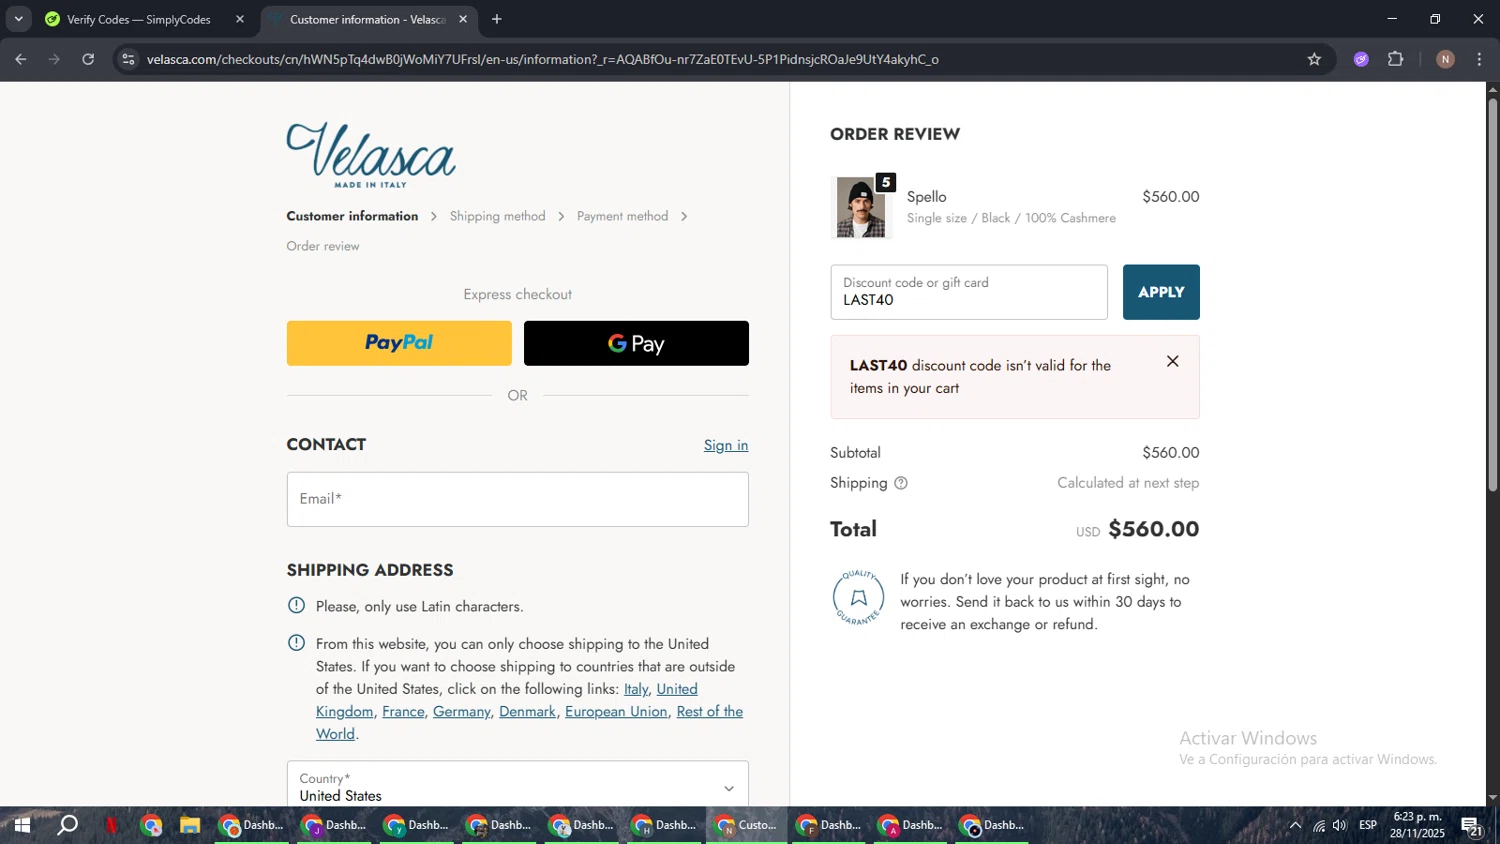Viewport: 1500px width, 844px height.
Task: Go to Order review breadcrumb
Action: pos(322,246)
